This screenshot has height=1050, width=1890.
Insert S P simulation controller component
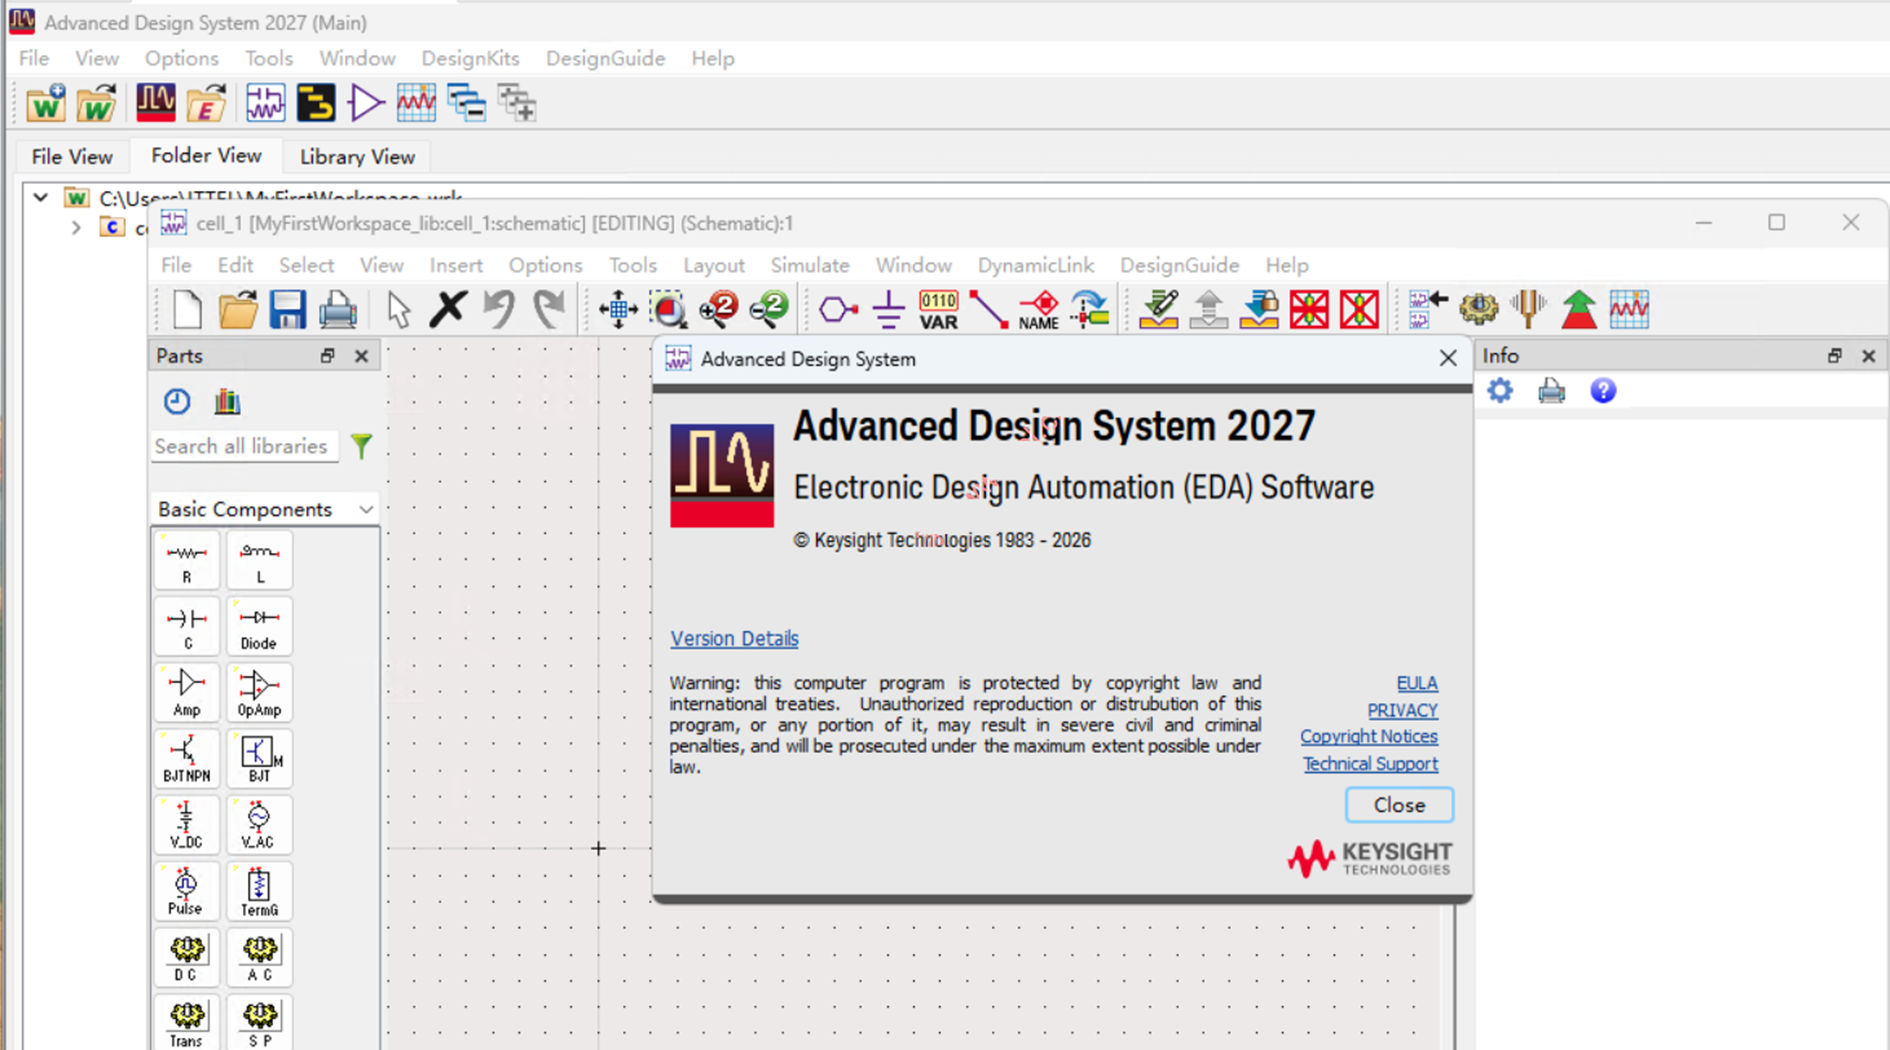pyautogui.click(x=259, y=1022)
